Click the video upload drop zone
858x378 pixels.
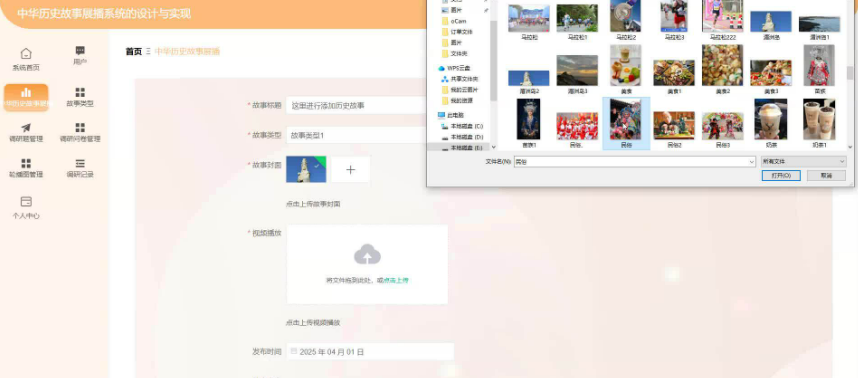367,264
